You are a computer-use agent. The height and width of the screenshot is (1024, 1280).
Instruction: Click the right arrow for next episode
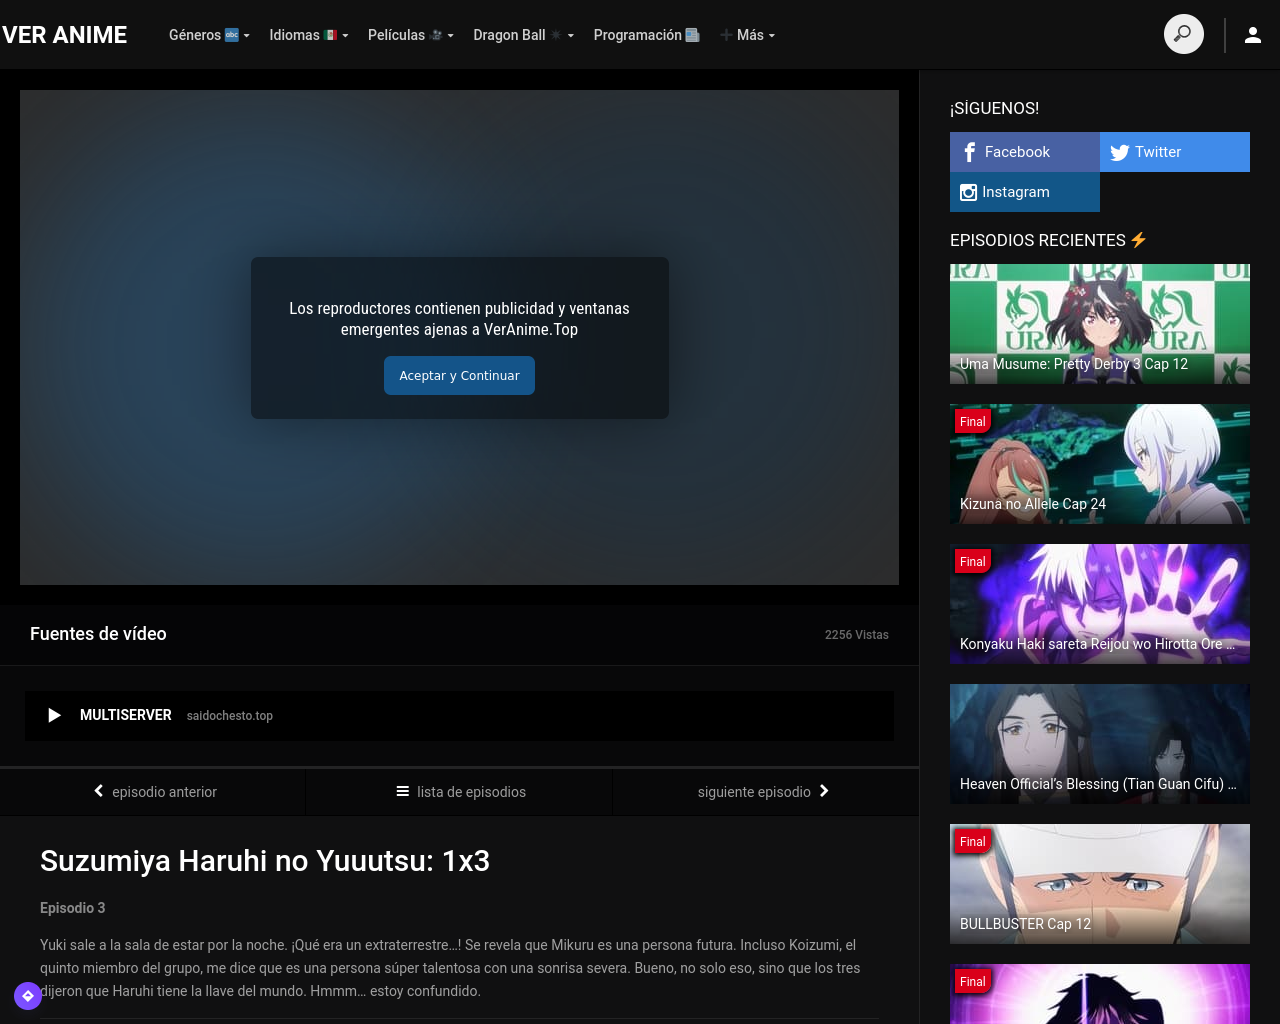click(x=824, y=791)
